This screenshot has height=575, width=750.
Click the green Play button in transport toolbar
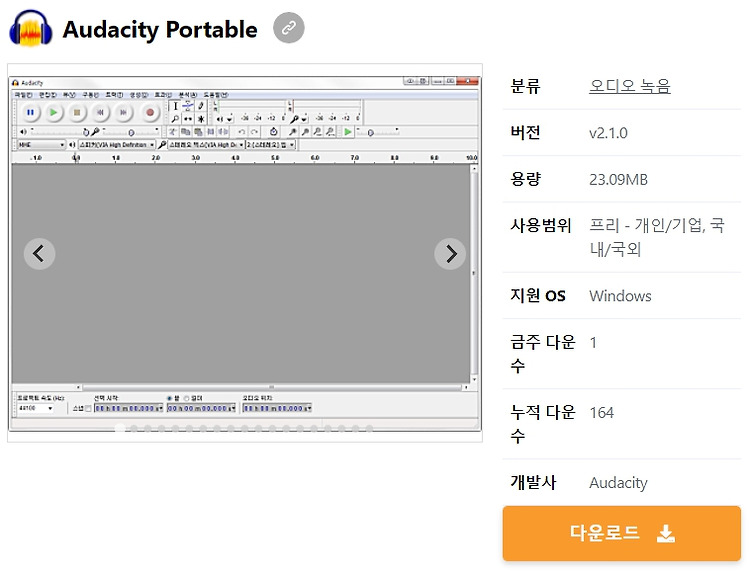tap(54, 112)
